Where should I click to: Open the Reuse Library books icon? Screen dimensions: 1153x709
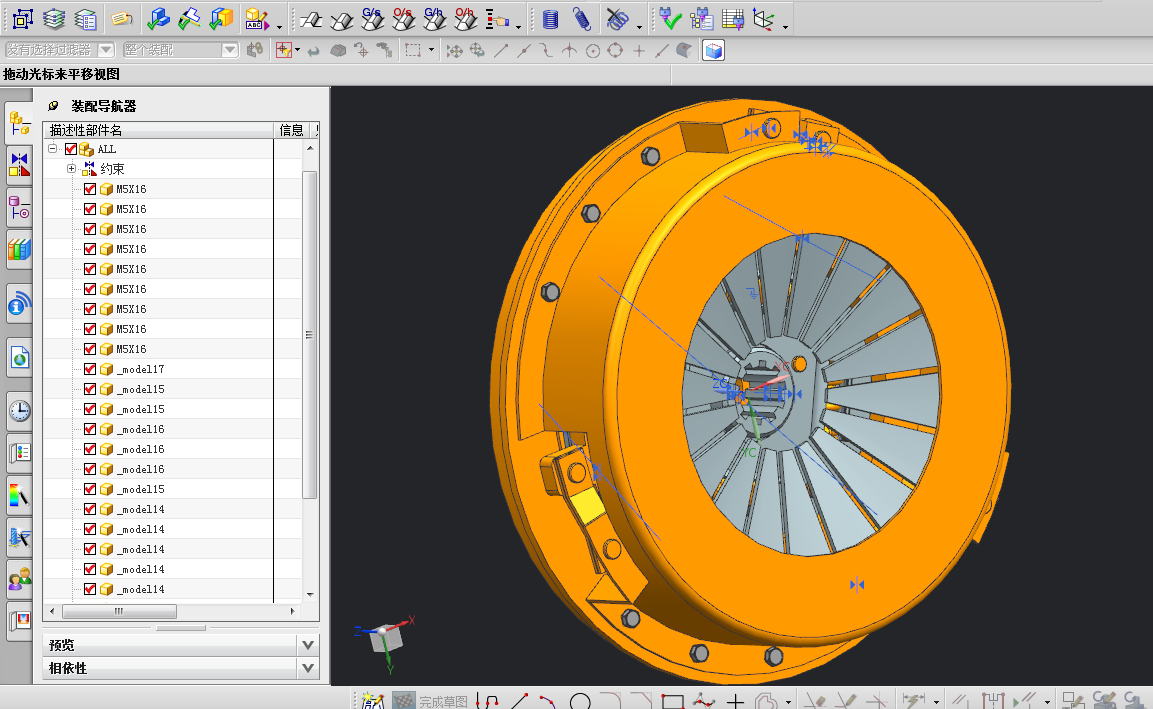tap(19, 248)
